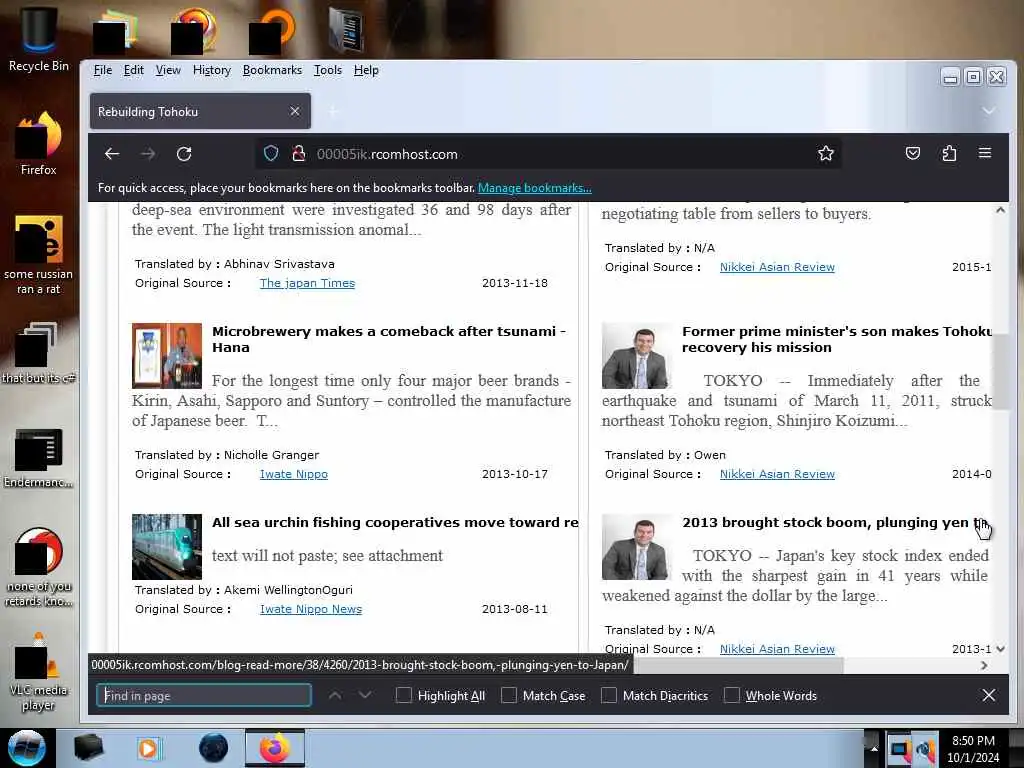Open the Iwate Nippo News source link

[311, 609]
